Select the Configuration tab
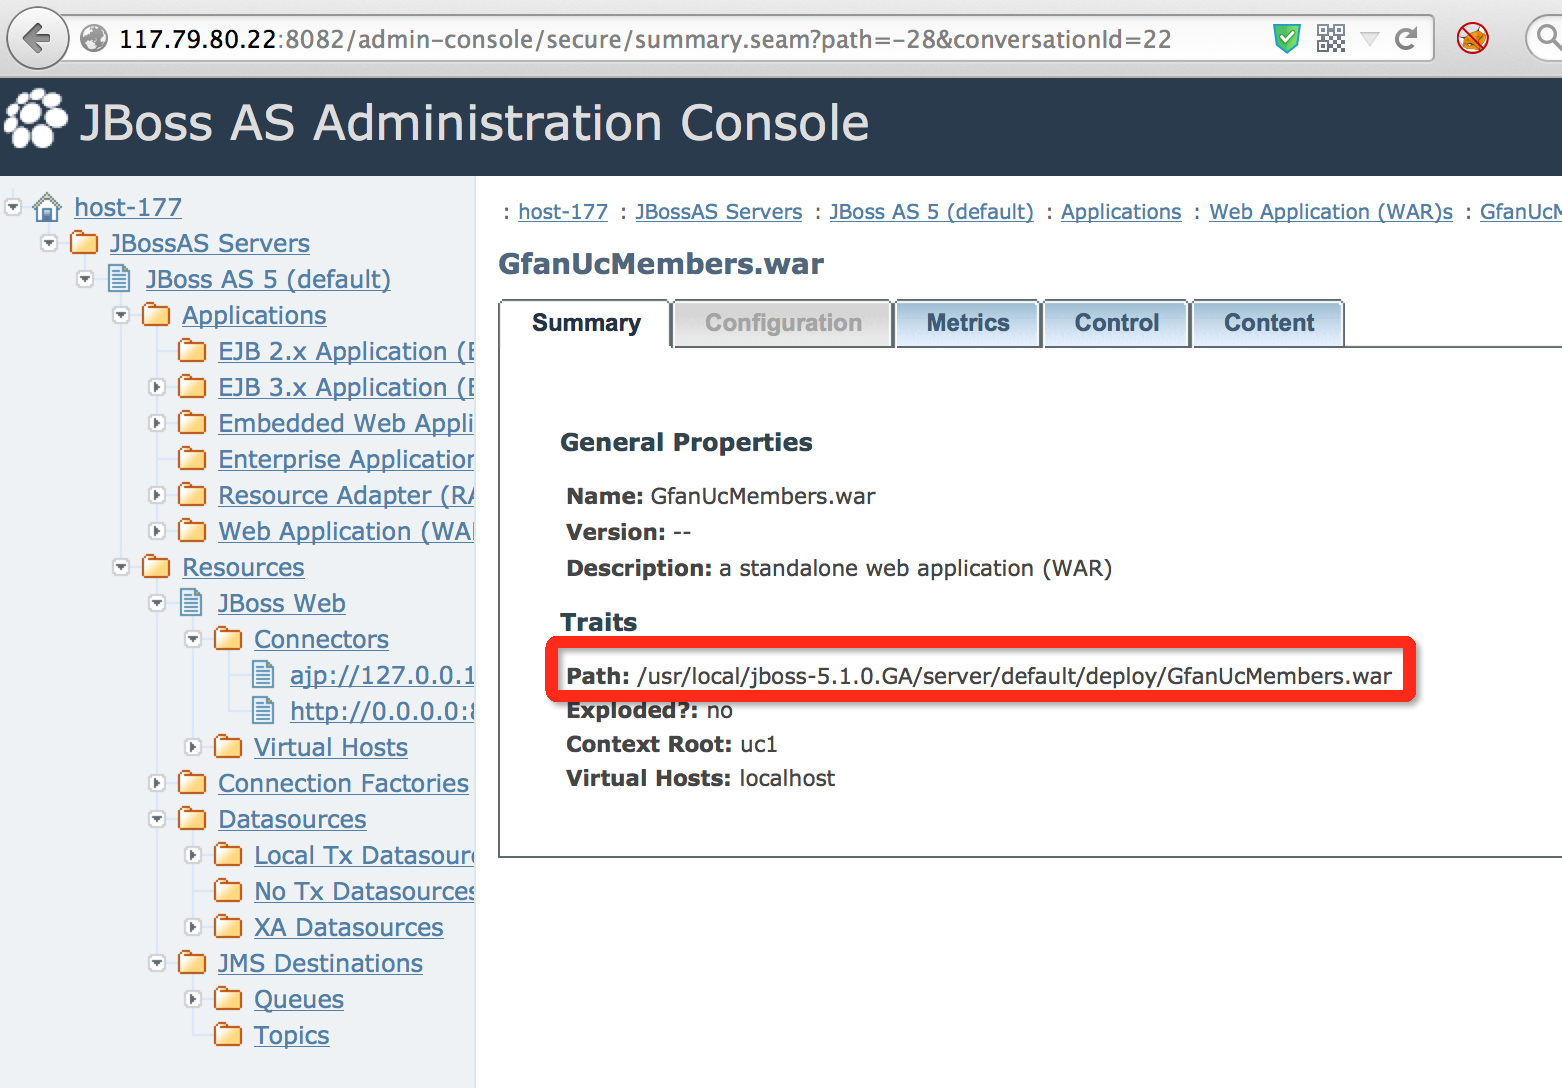This screenshot has width=1562, height=1088. tap(783, 323)
